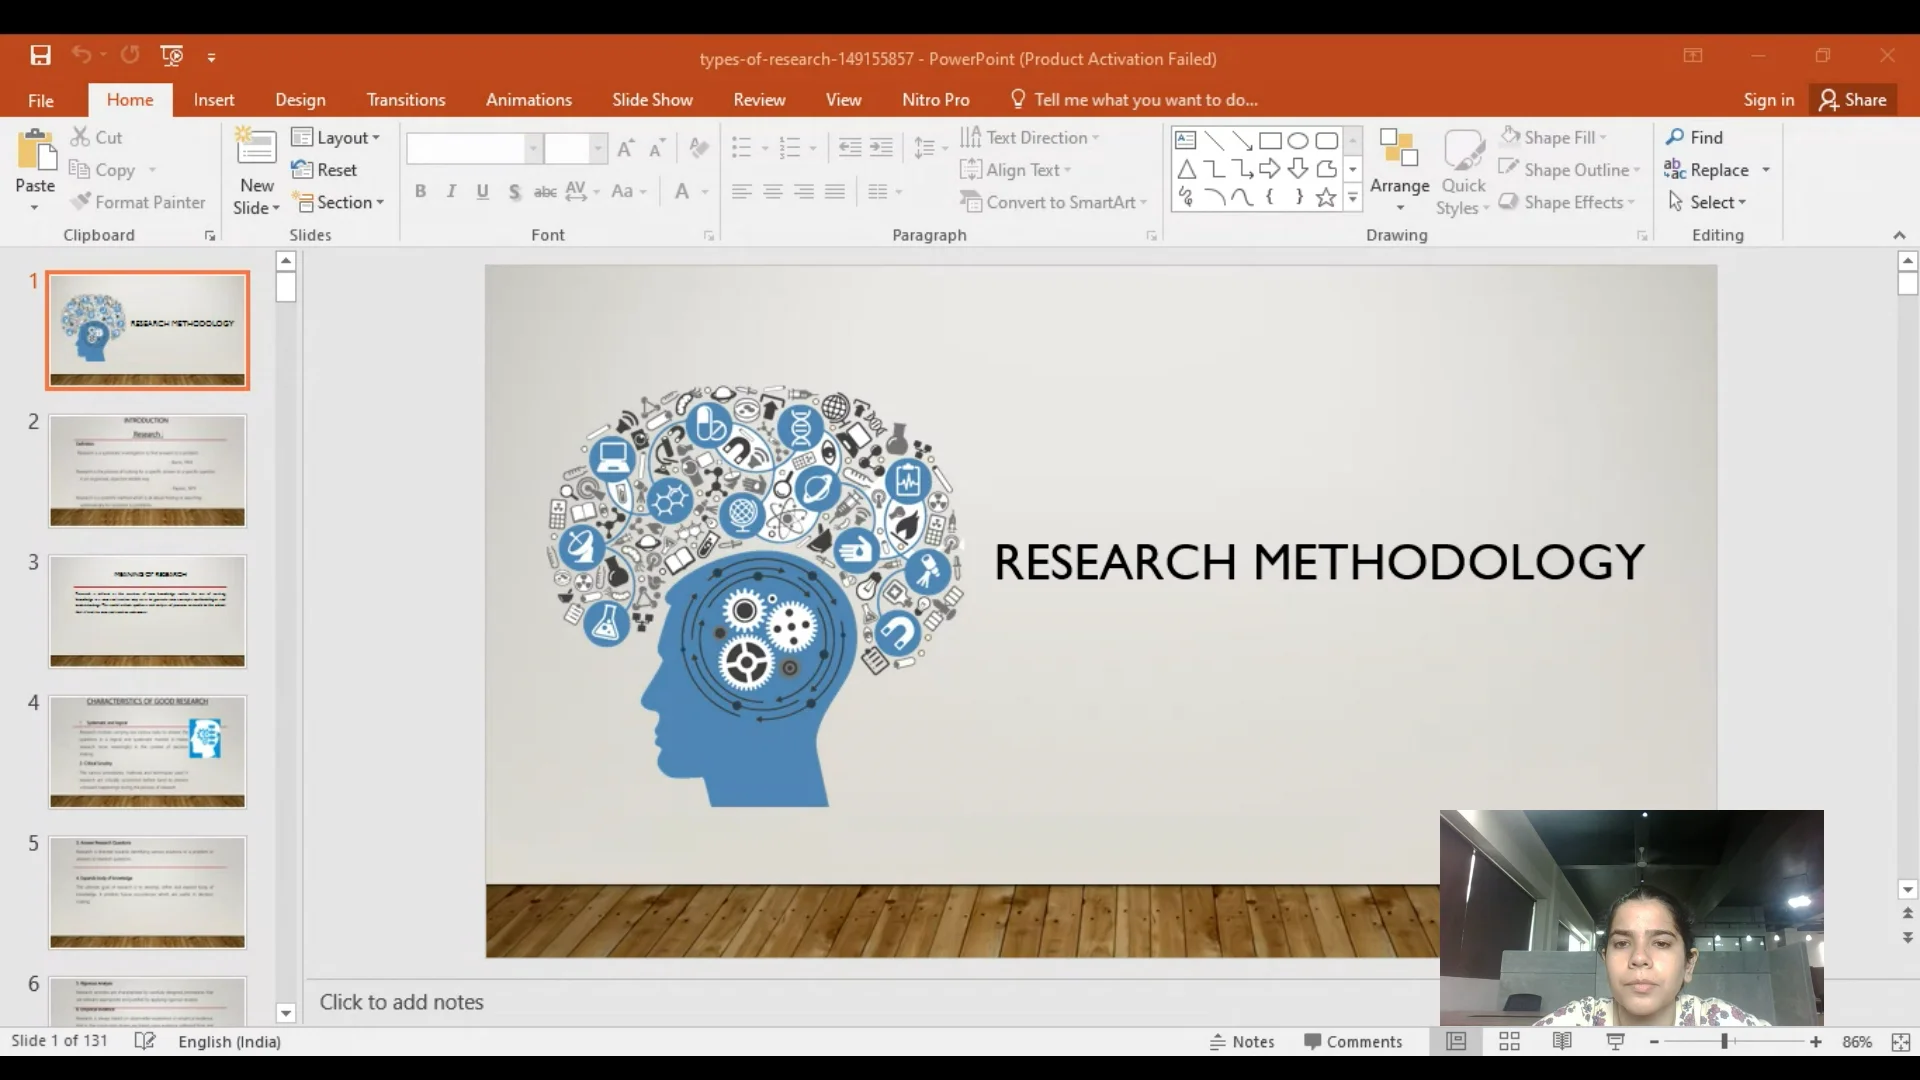Toggle Align Right paragraph
The height and width of the screenshot is (1080, 1920).
[804, 191]
